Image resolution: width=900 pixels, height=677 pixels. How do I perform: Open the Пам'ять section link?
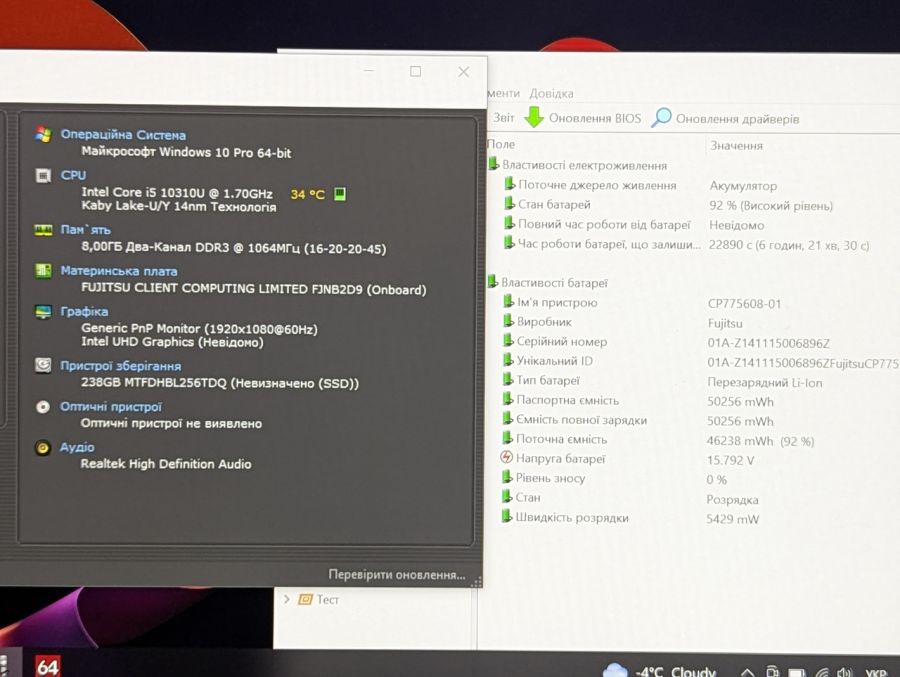coord(86,230)
